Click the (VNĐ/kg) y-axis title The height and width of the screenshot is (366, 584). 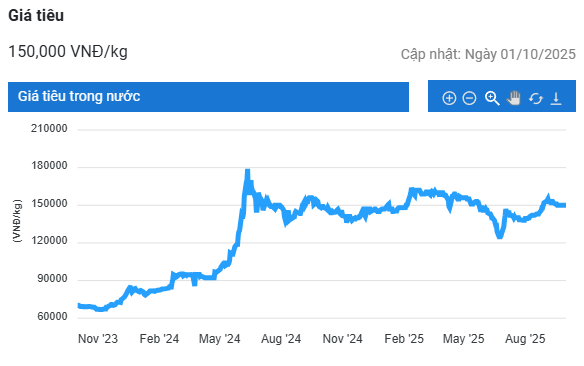pos(17,221)
